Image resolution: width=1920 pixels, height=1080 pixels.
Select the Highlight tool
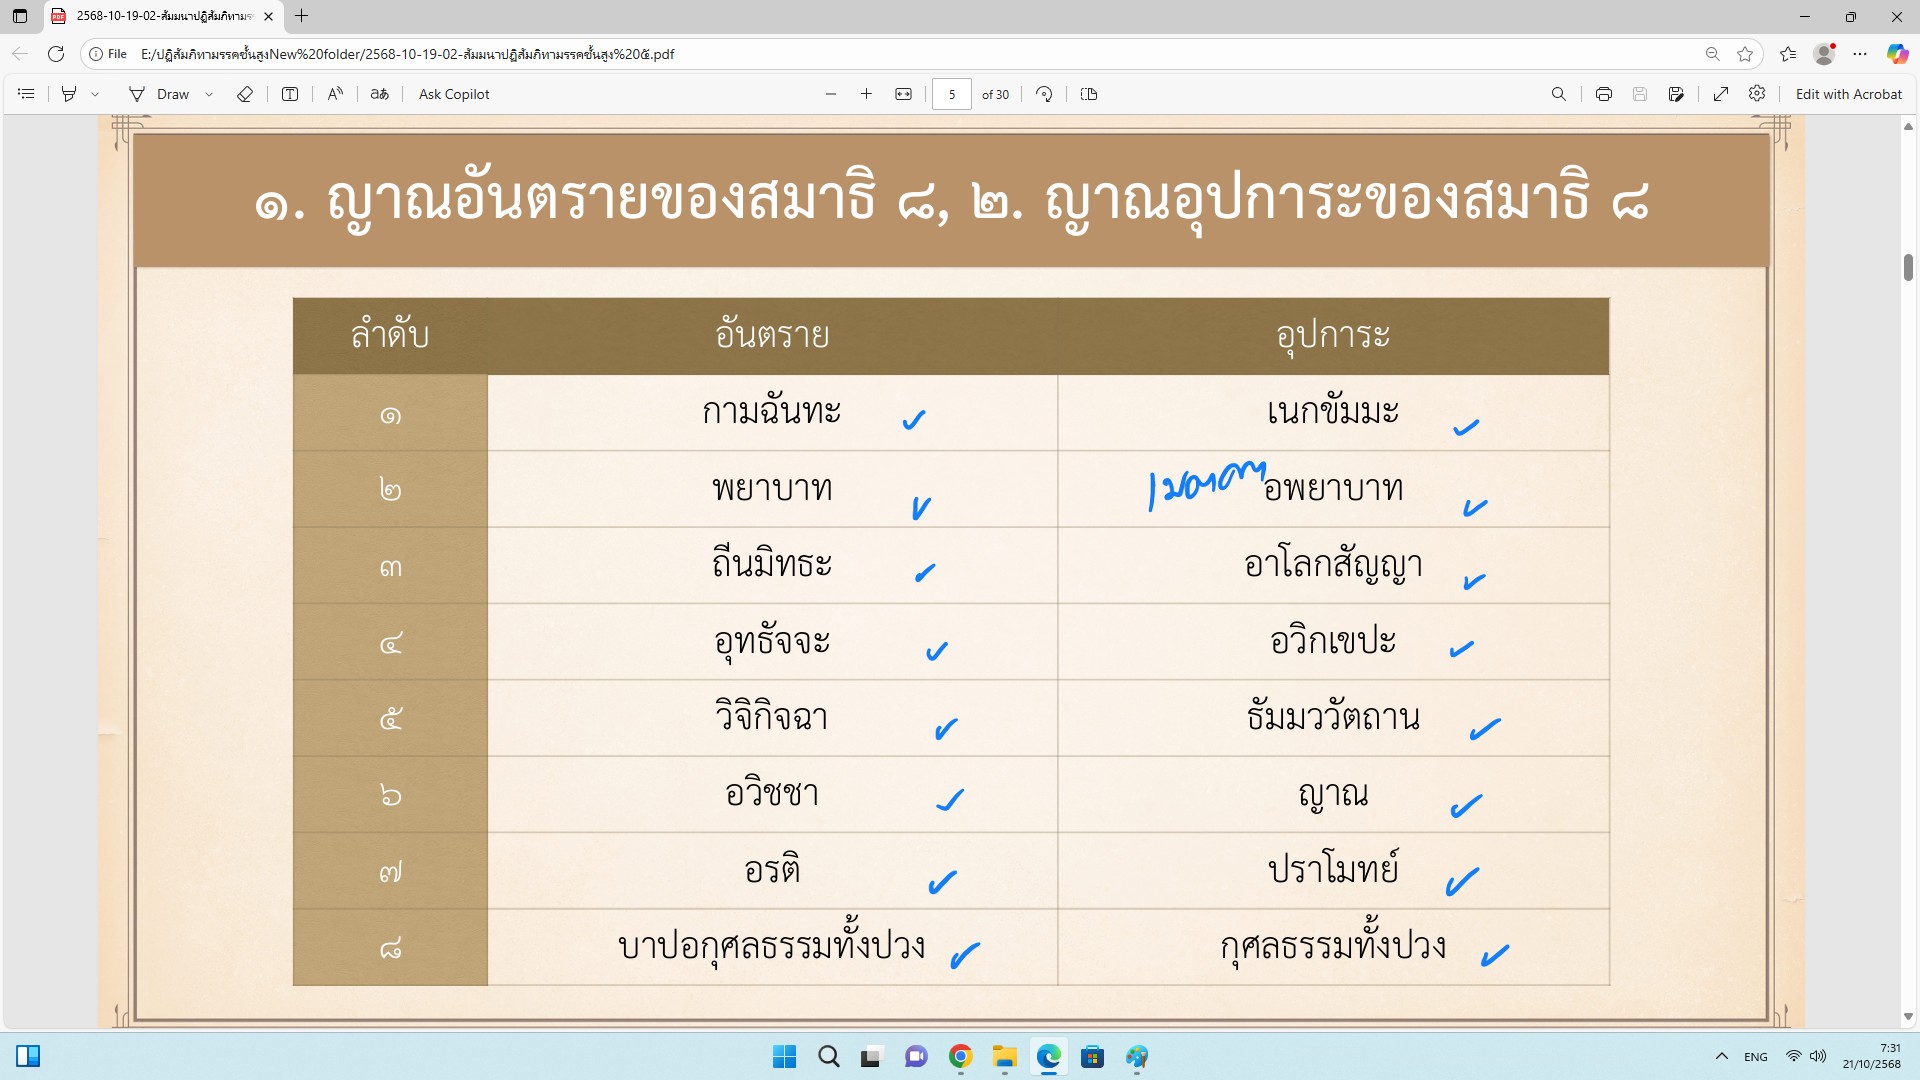click(69, 94)
